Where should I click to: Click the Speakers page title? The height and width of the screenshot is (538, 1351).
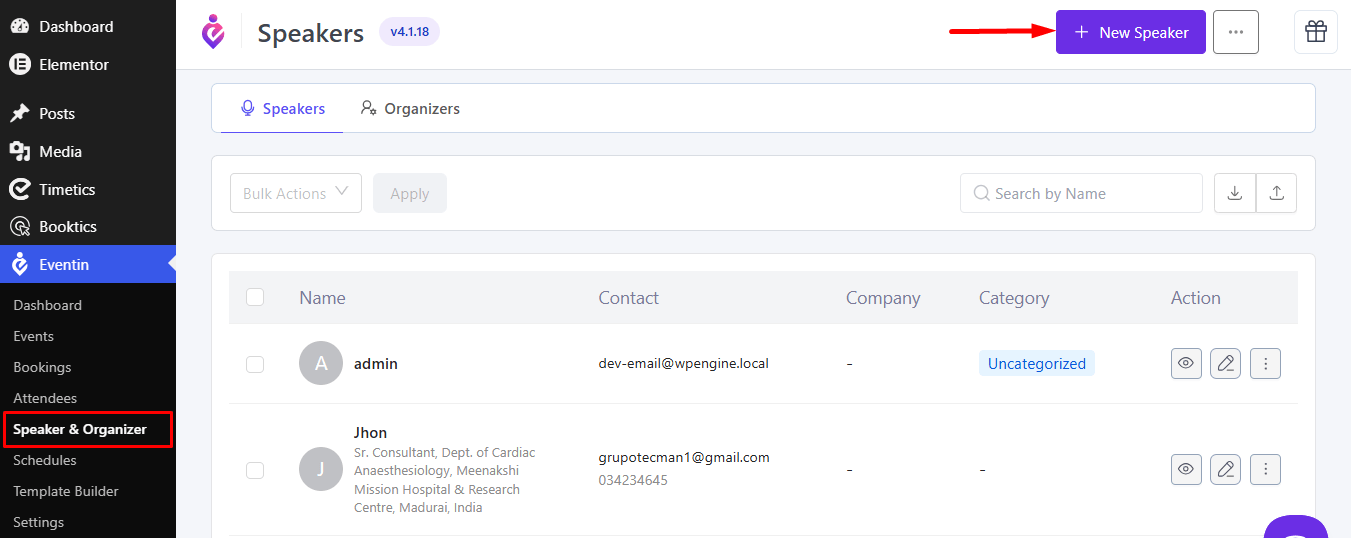click(x=311, y=33)
